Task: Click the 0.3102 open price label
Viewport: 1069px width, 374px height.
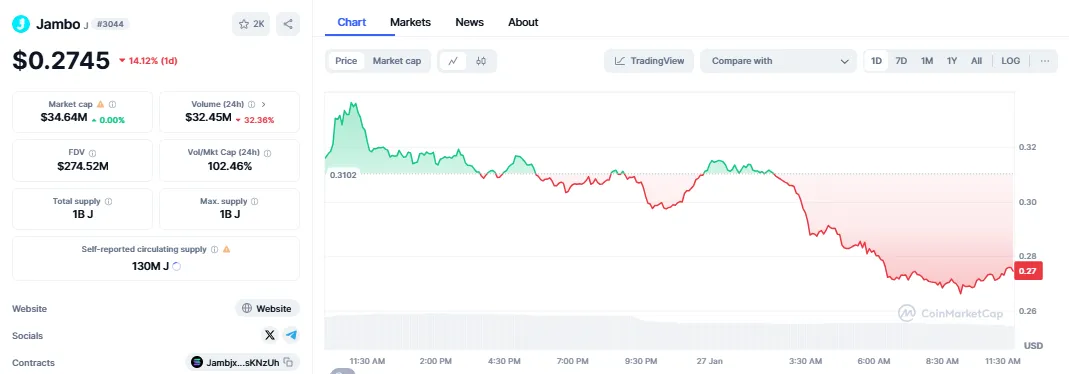Action: point(342,174)
